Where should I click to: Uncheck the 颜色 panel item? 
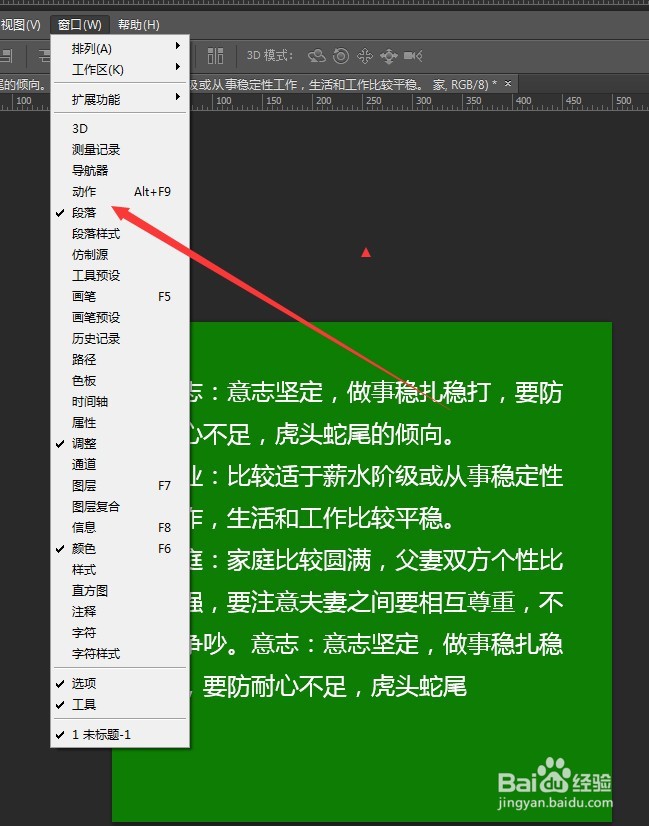[121, 549]
